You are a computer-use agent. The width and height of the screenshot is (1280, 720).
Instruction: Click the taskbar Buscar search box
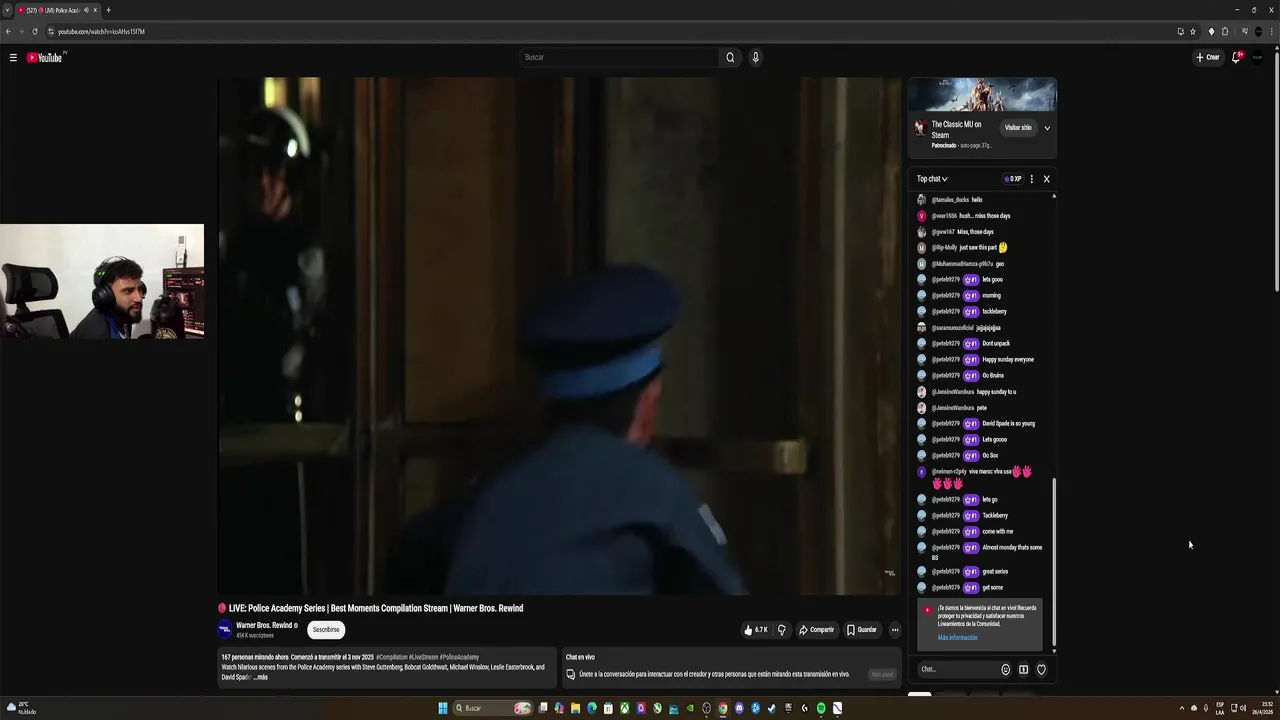(493, 708)
